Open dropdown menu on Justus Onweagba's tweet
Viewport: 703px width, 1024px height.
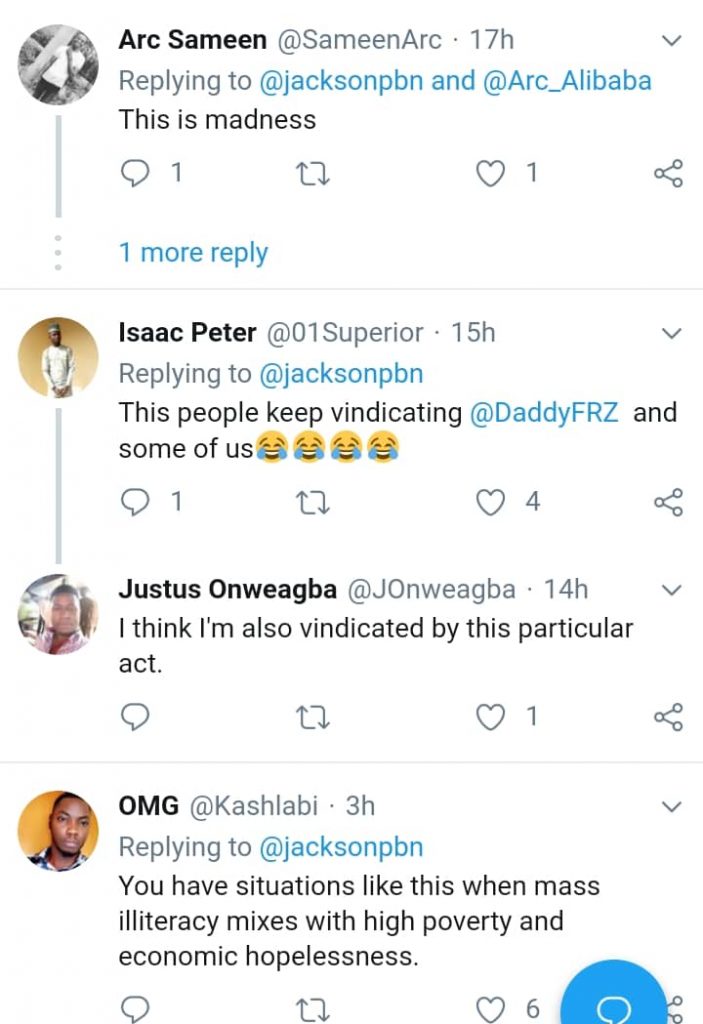click(672, 591)
